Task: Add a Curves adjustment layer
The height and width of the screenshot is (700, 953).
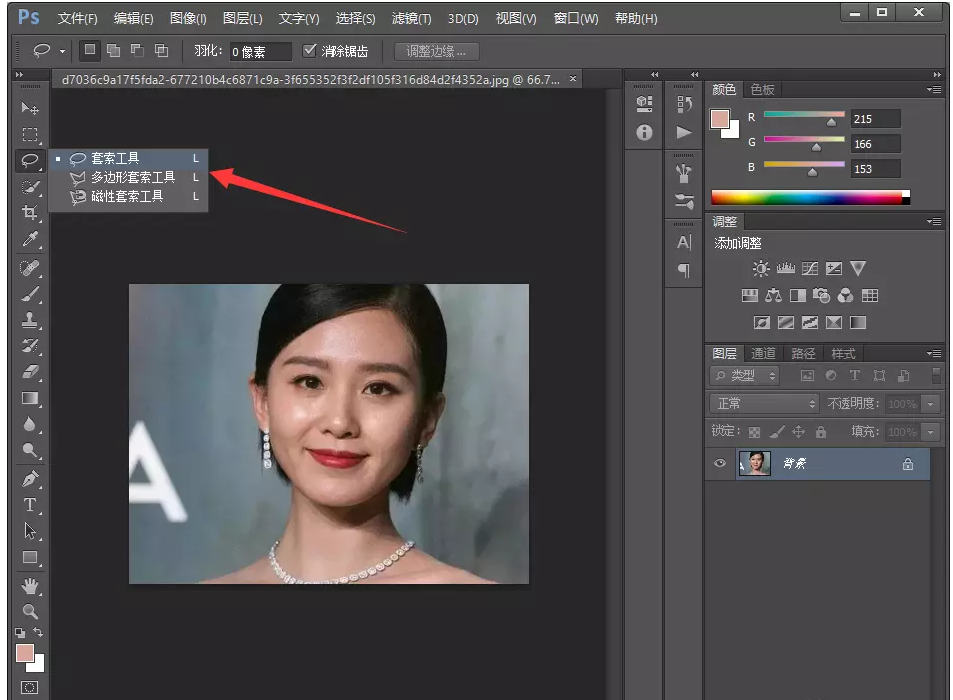Action: pyautogui.click(x=812, y=268)
